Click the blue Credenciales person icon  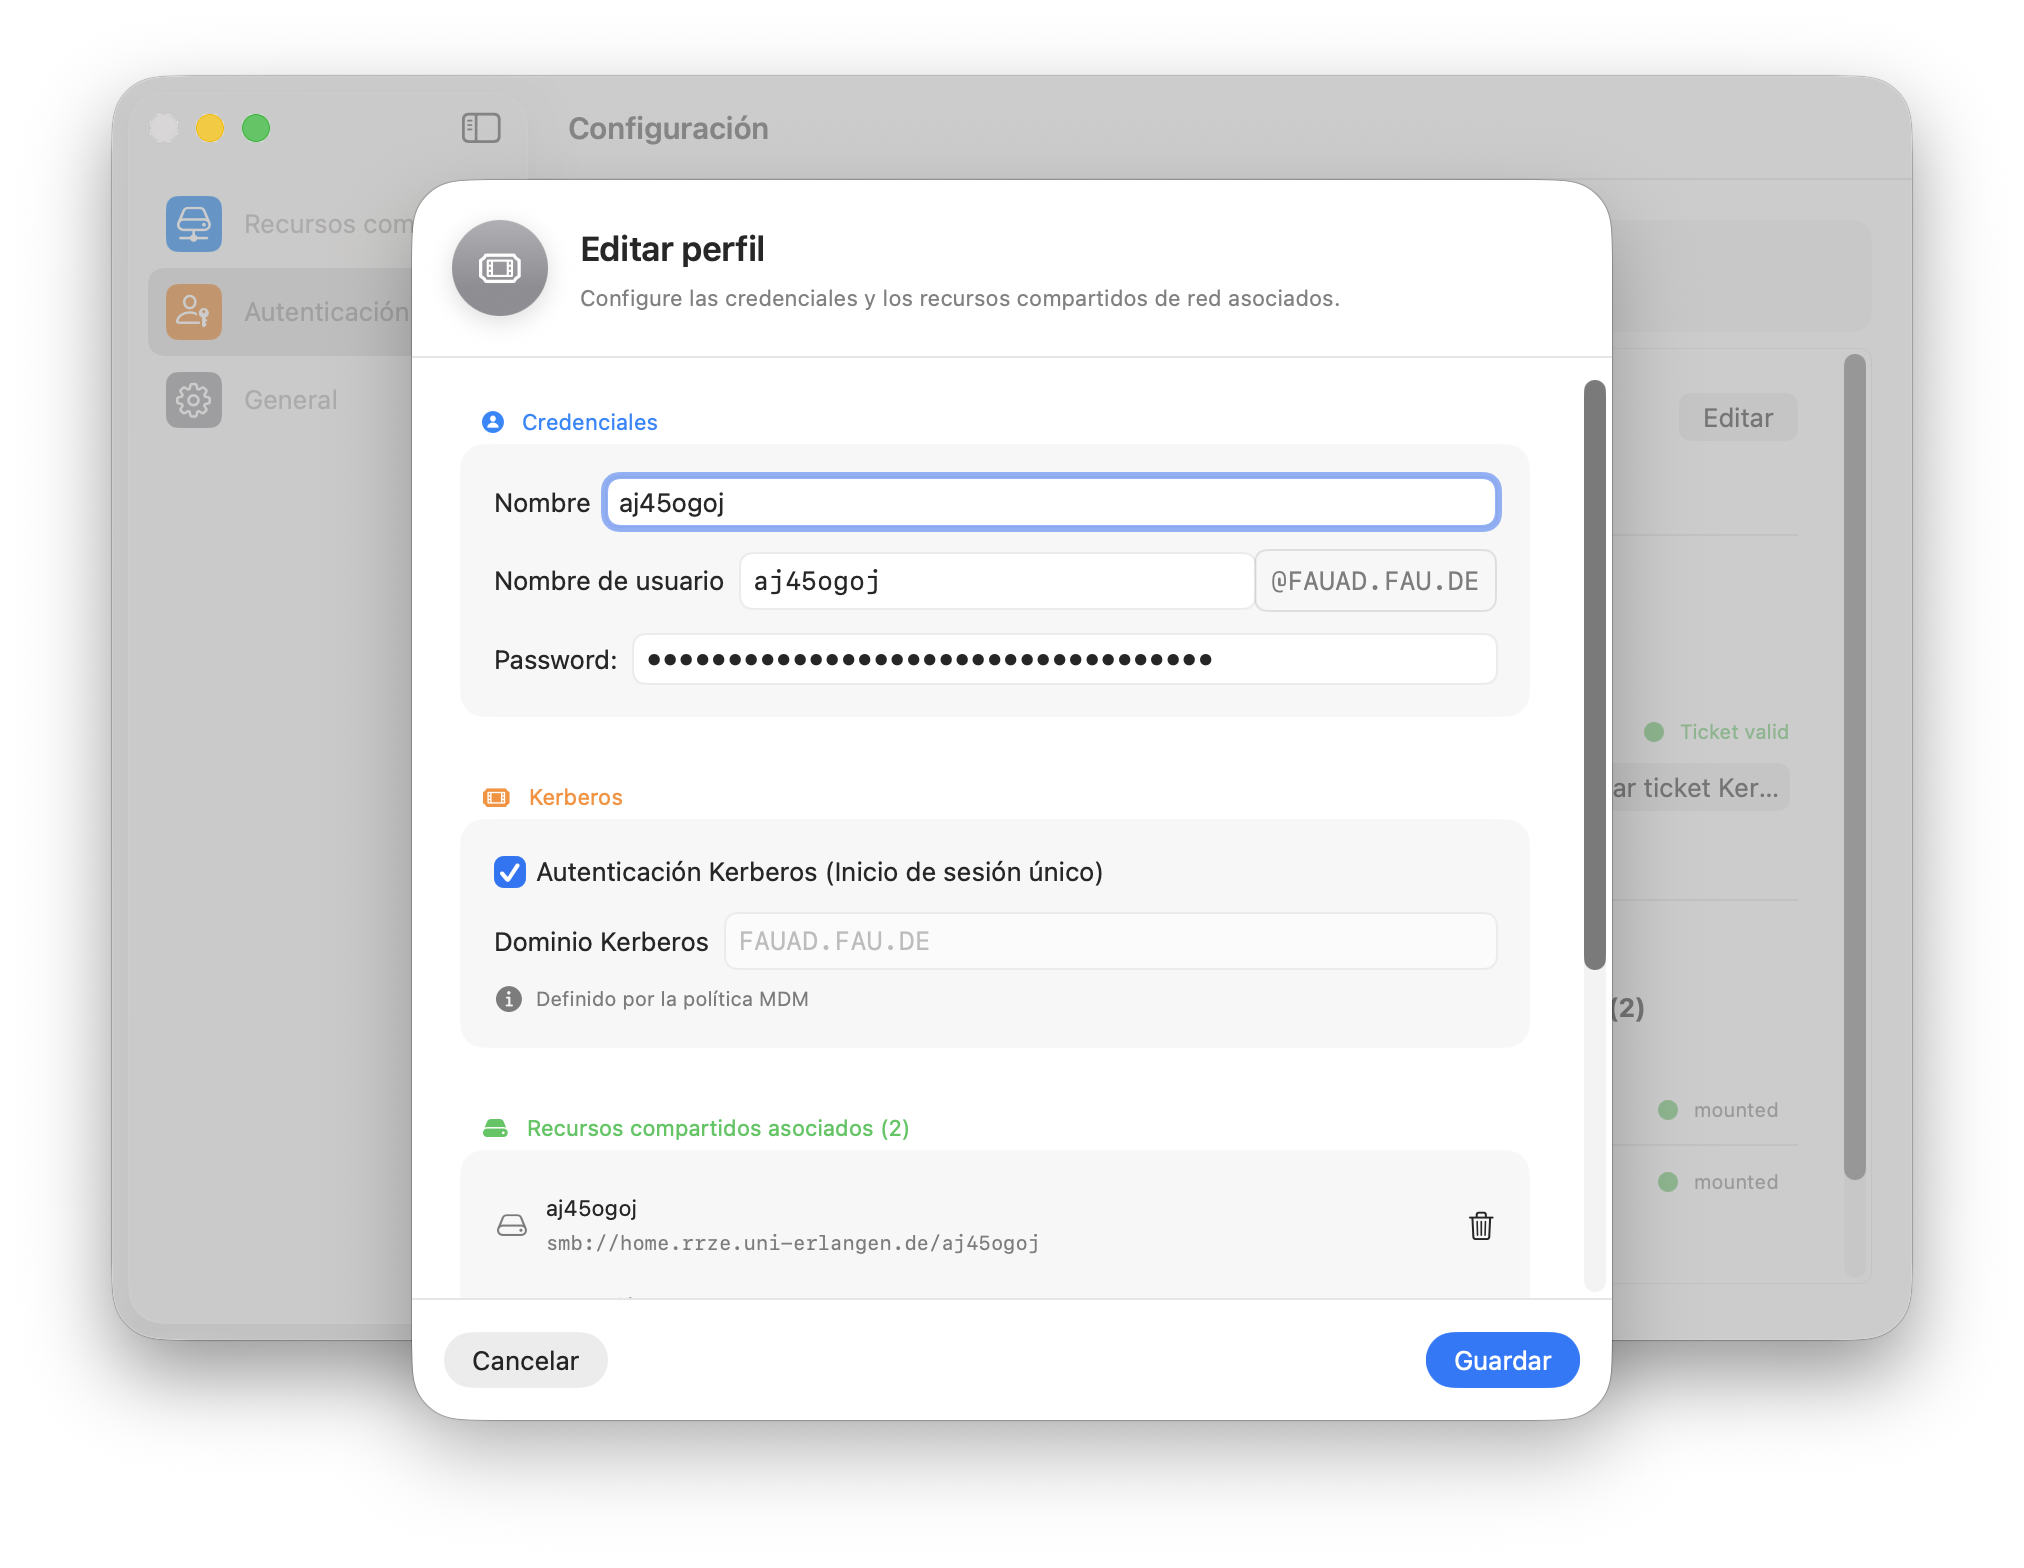point(493,422)
